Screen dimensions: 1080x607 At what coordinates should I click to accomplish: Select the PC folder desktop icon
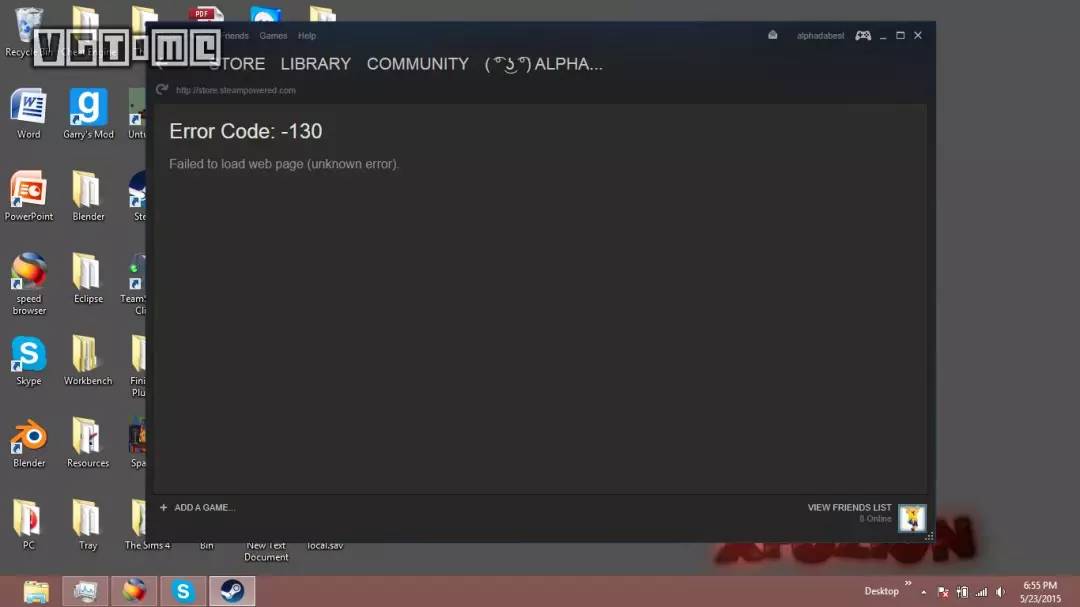coord(28,525)
